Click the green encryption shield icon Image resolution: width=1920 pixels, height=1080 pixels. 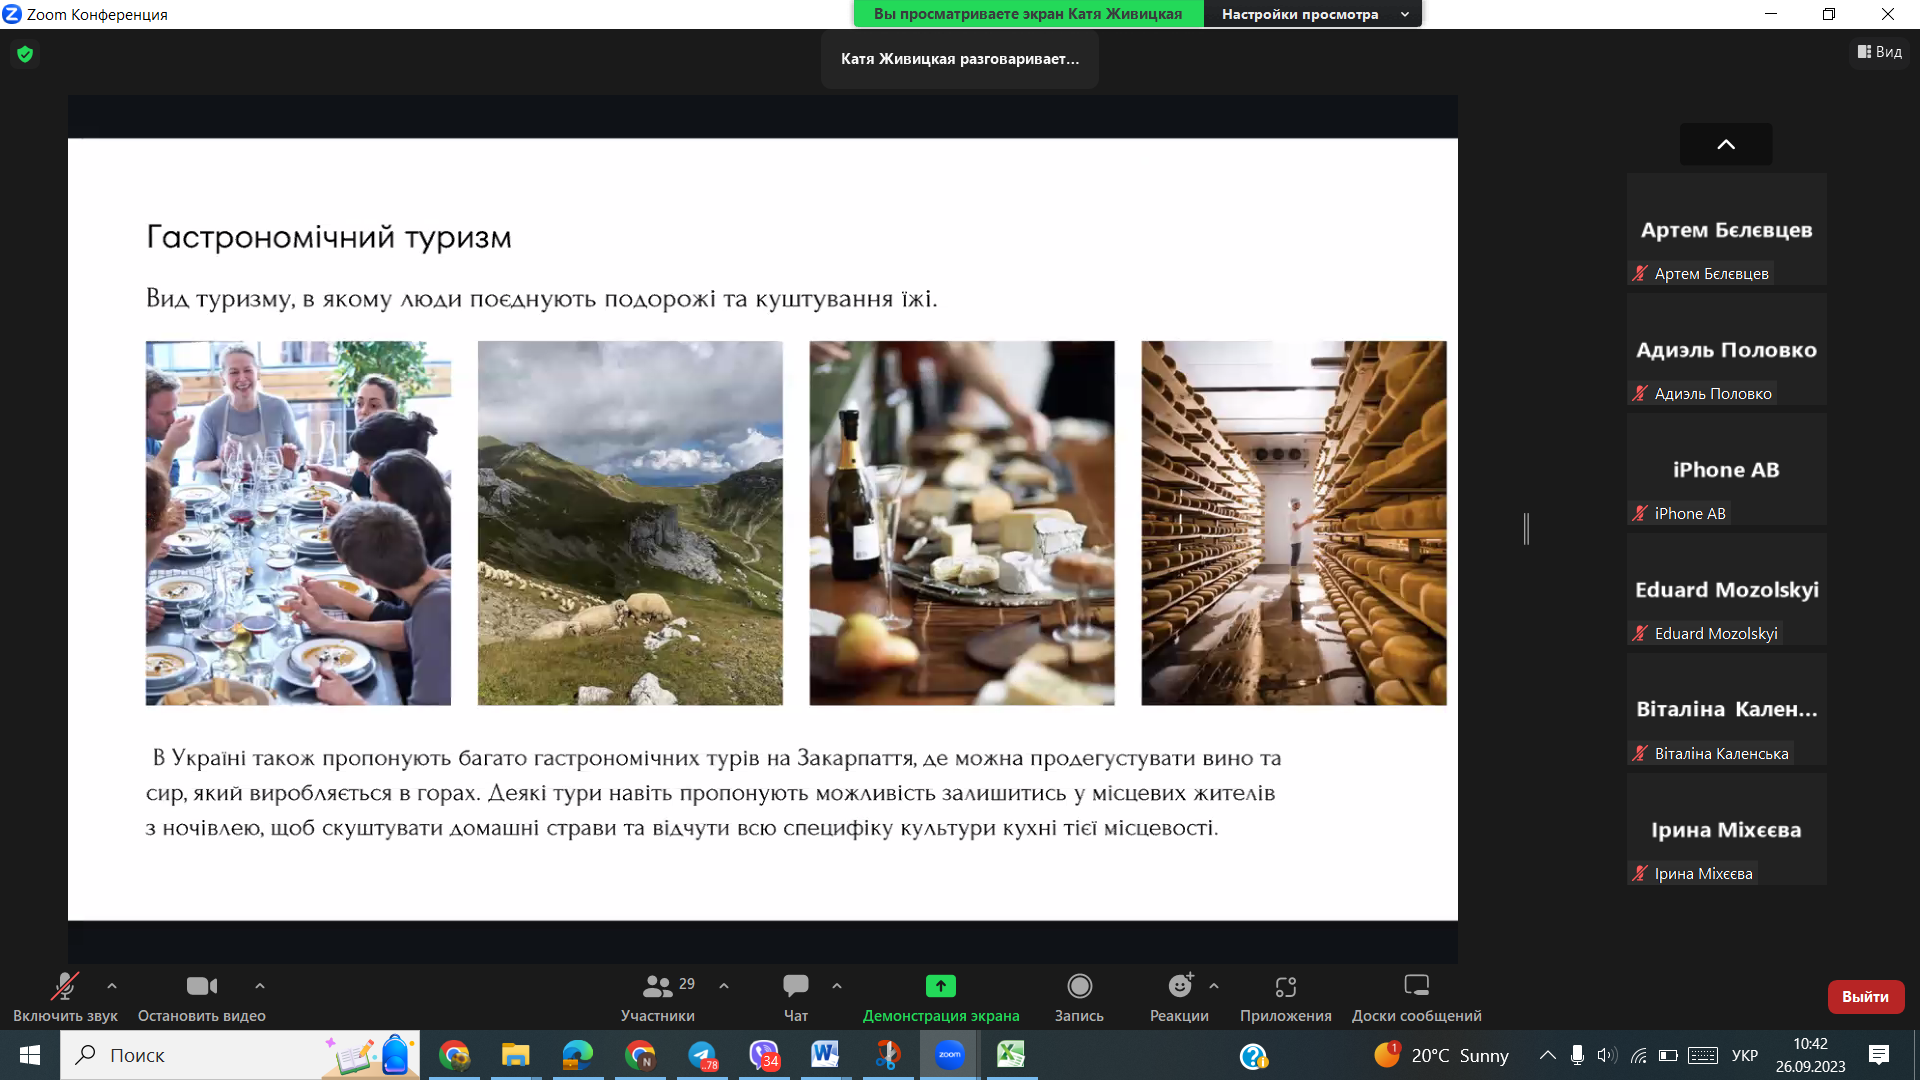pyautogui.click(x=25, y=54)
